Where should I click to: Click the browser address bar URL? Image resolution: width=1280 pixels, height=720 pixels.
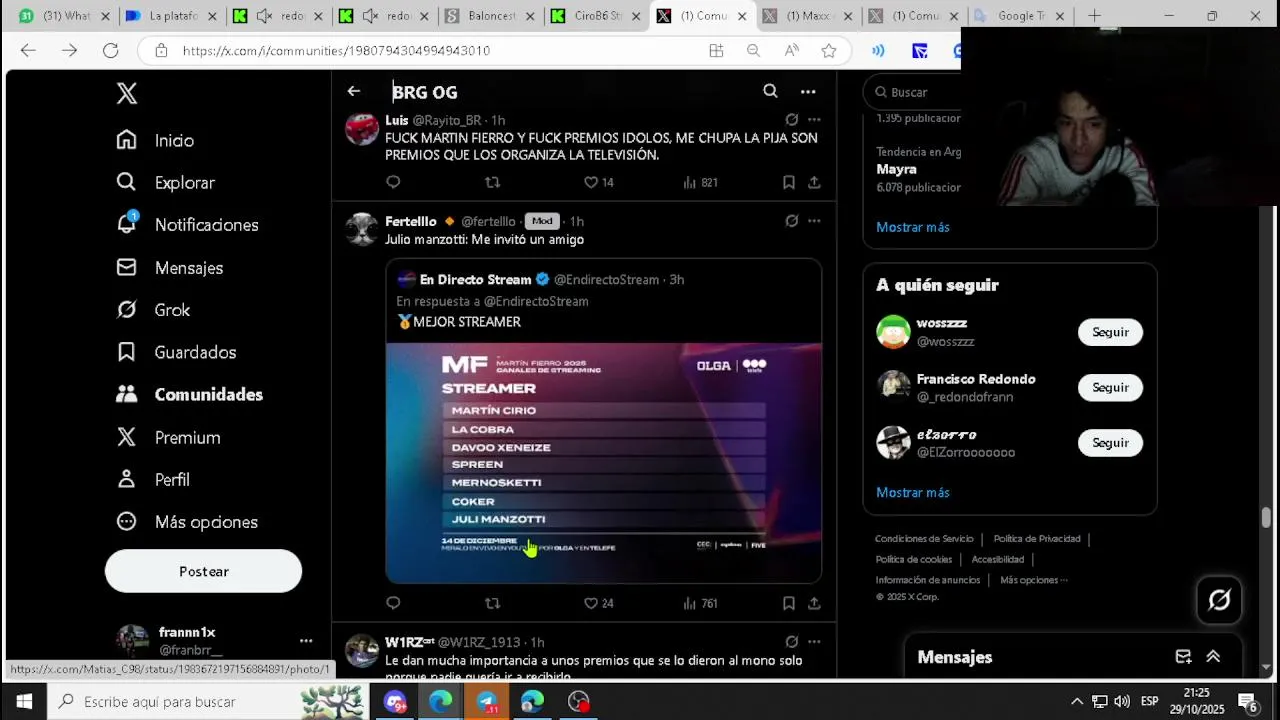pos(336,50)
